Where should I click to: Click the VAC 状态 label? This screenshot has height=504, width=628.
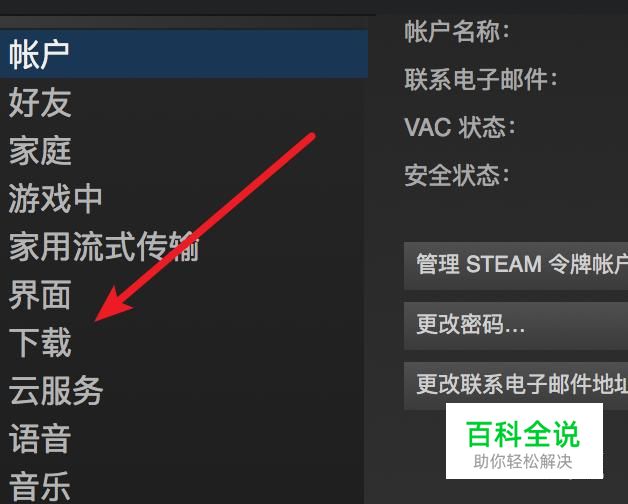(x=459, y=127)
